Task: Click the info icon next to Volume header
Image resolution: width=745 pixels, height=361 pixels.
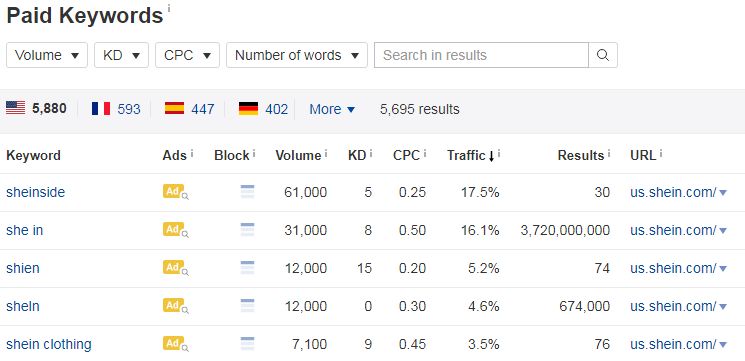Action: [x=326, y=153]
